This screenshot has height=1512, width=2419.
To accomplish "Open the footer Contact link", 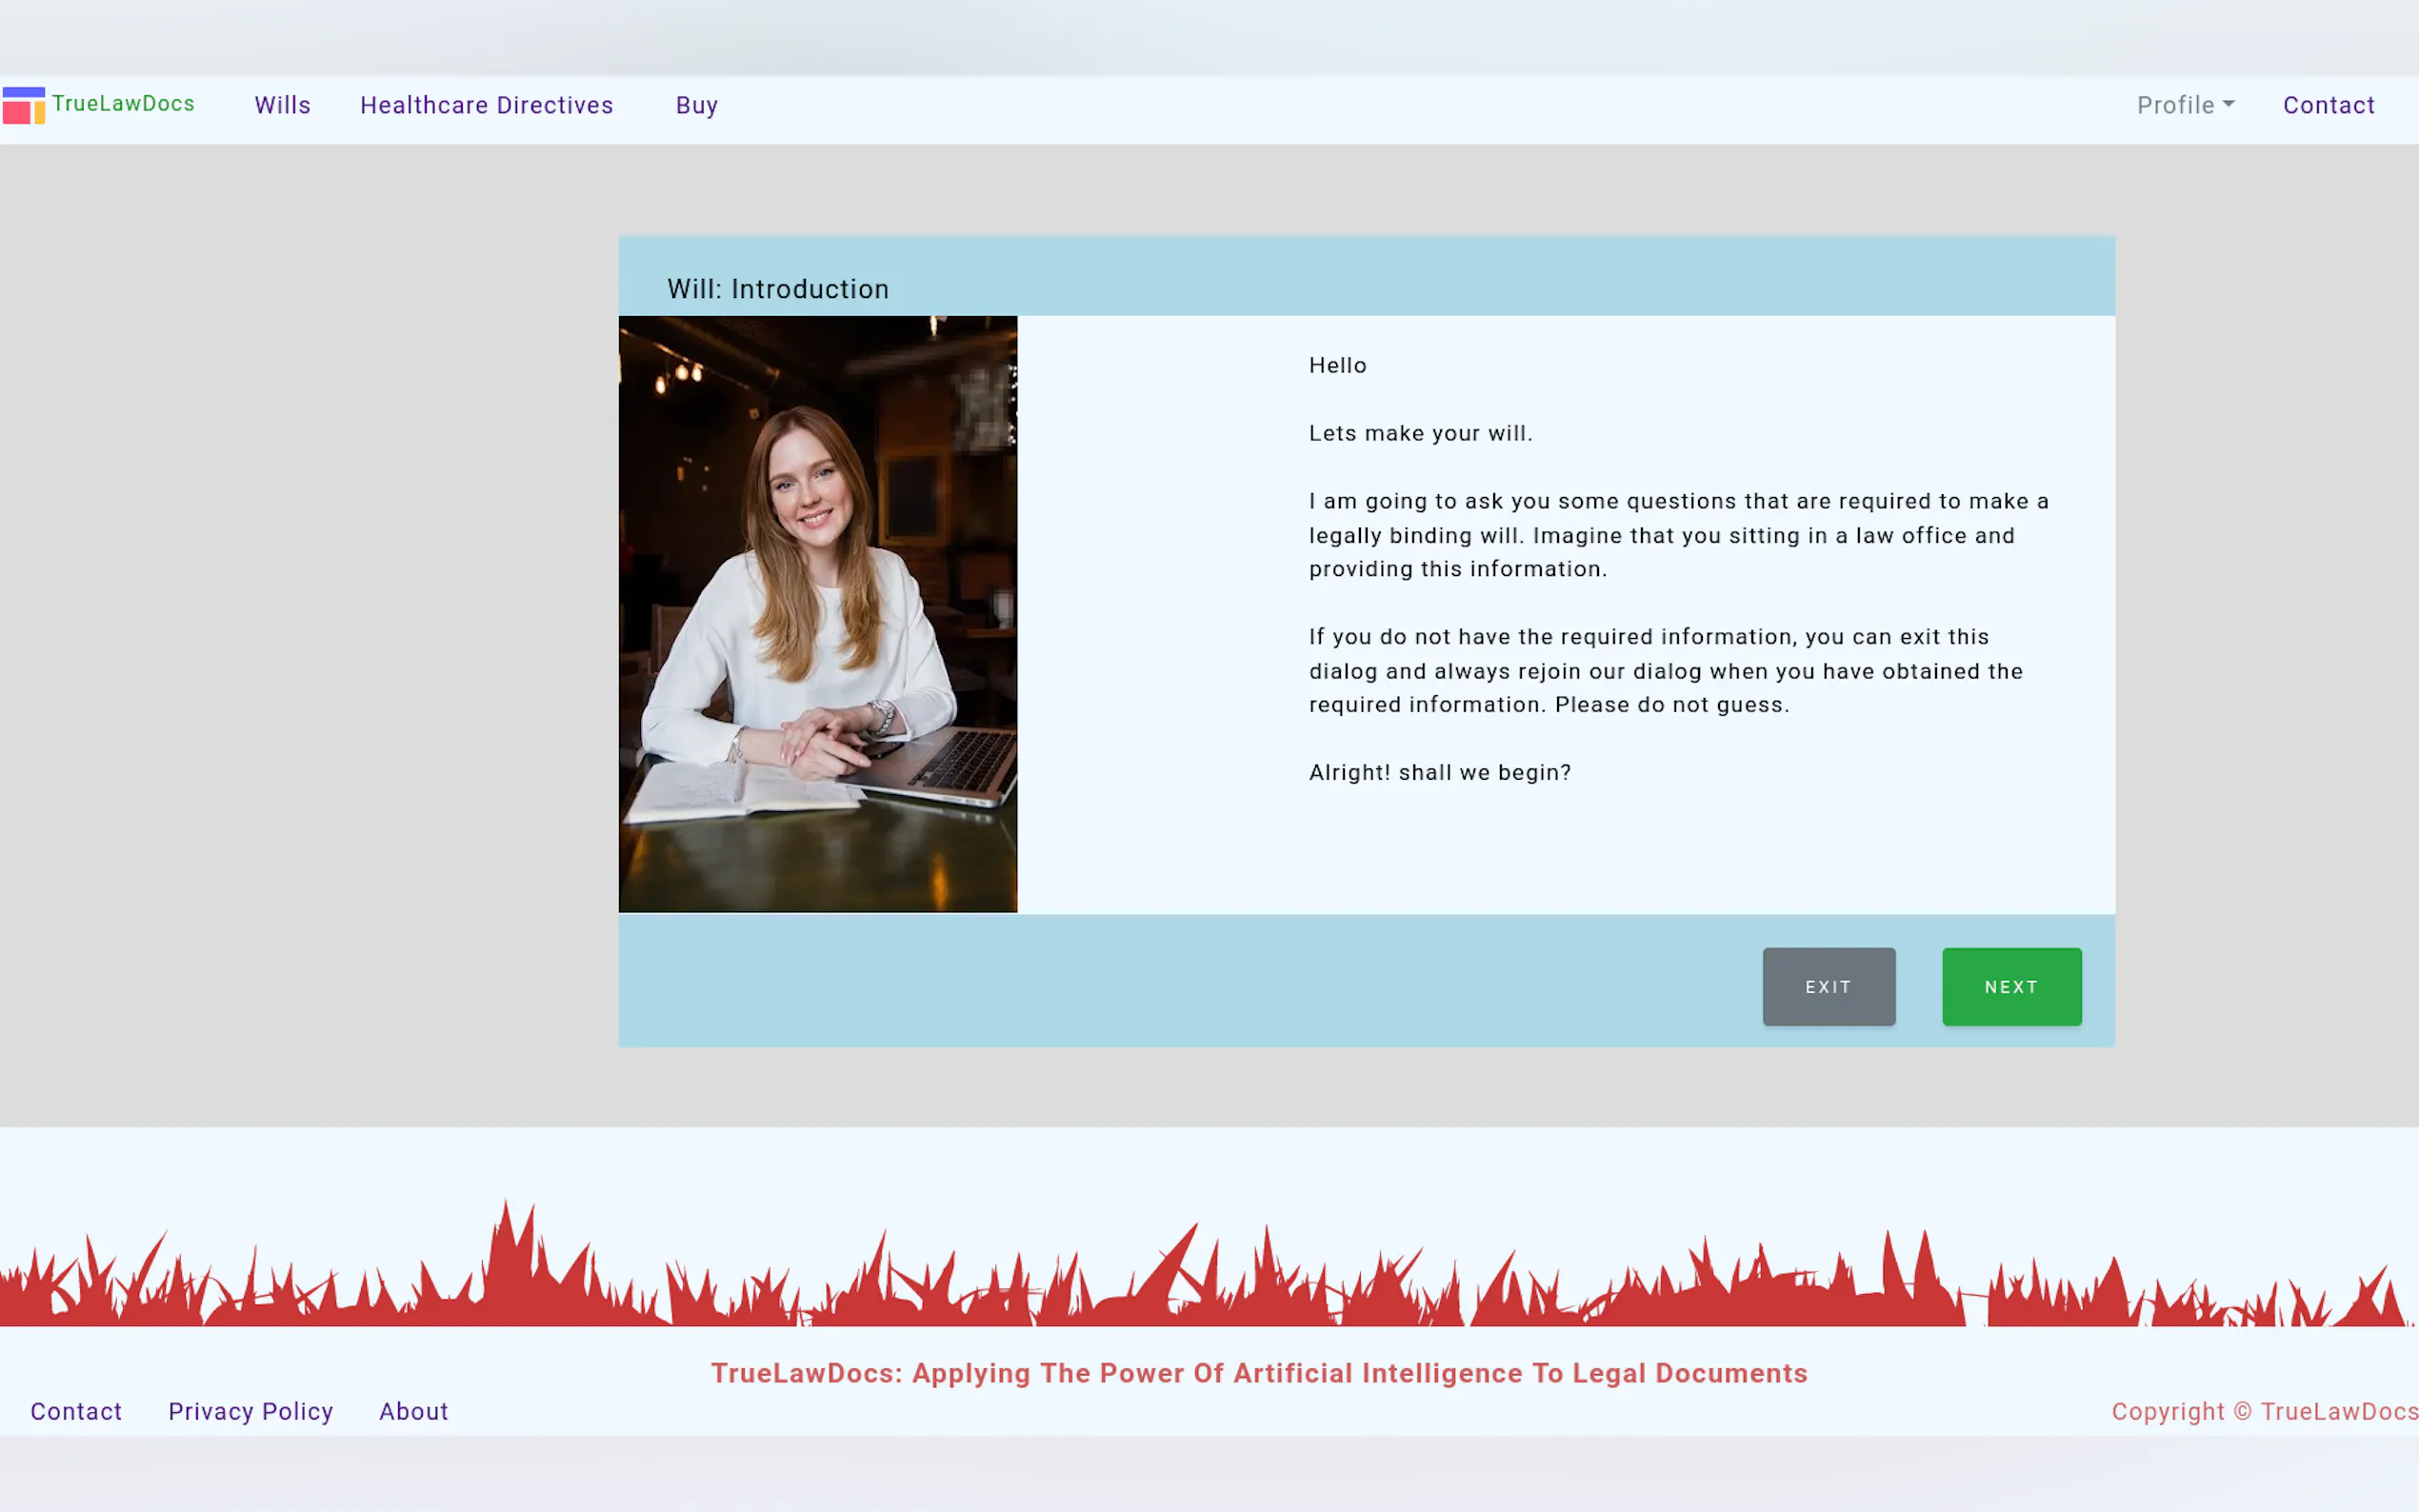I will coord(76,1411).
